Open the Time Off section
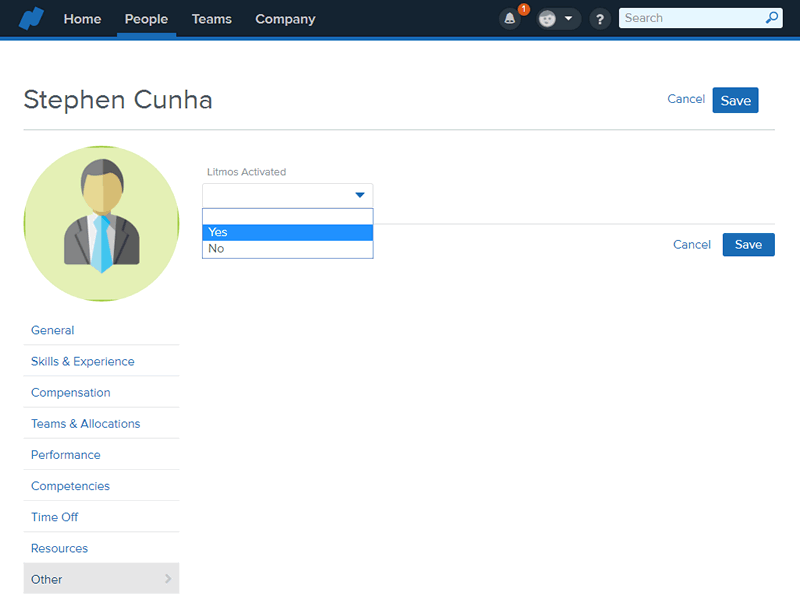This screenshot has width=800, height=600. point(54,517)
